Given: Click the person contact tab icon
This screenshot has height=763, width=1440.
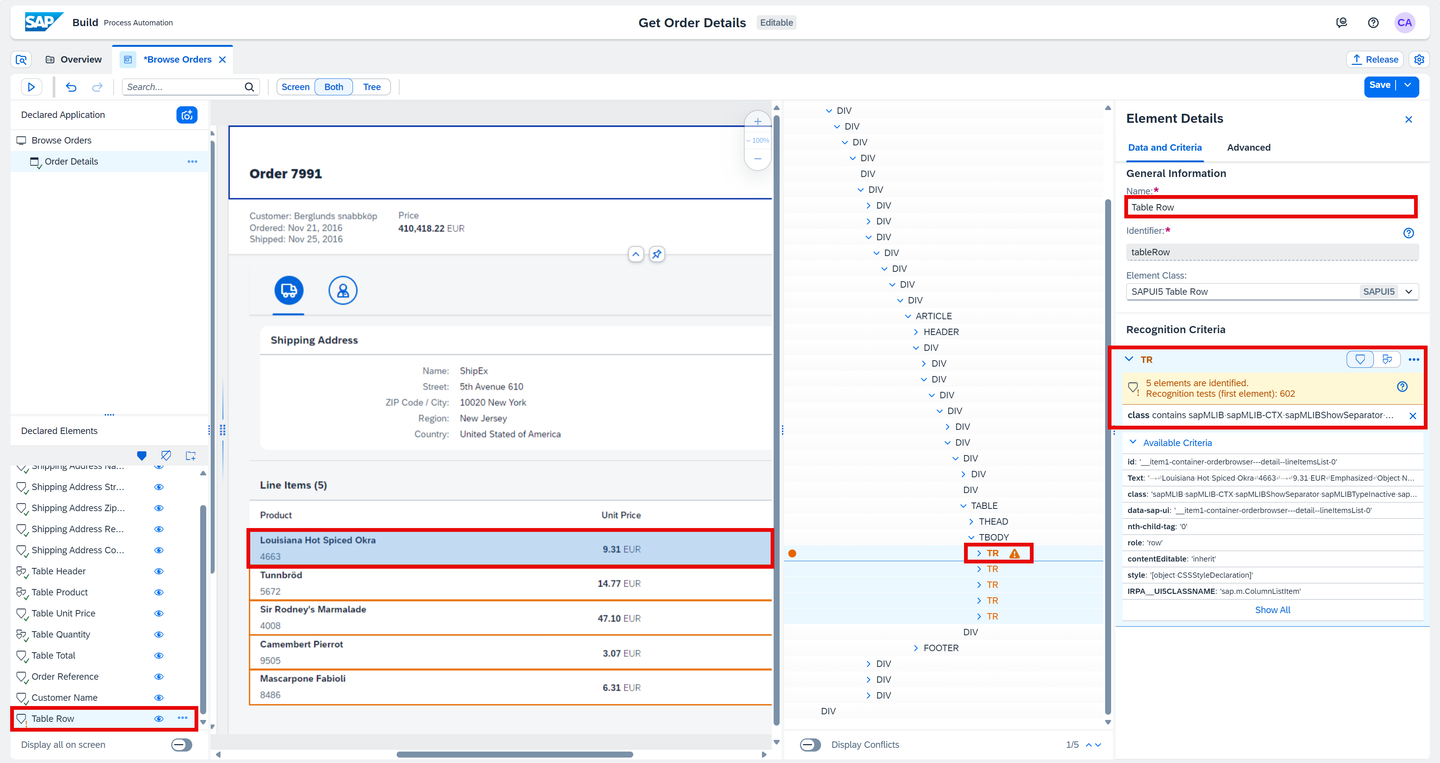Looking at the screenshot, I should [x=343, y=291].
